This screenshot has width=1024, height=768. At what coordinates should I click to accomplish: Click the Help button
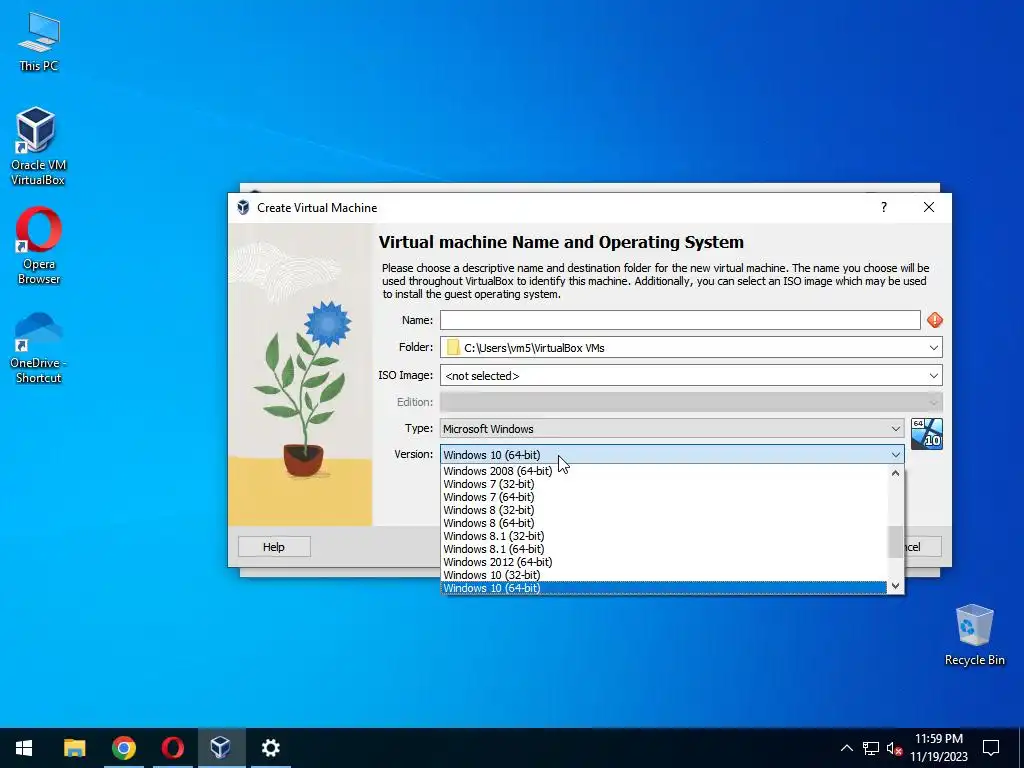pyautogui.click(x=274, y=547)
